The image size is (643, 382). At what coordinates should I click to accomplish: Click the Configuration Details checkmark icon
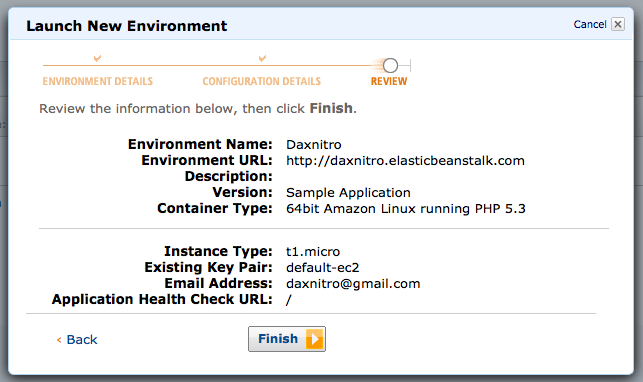coord(262,58)
